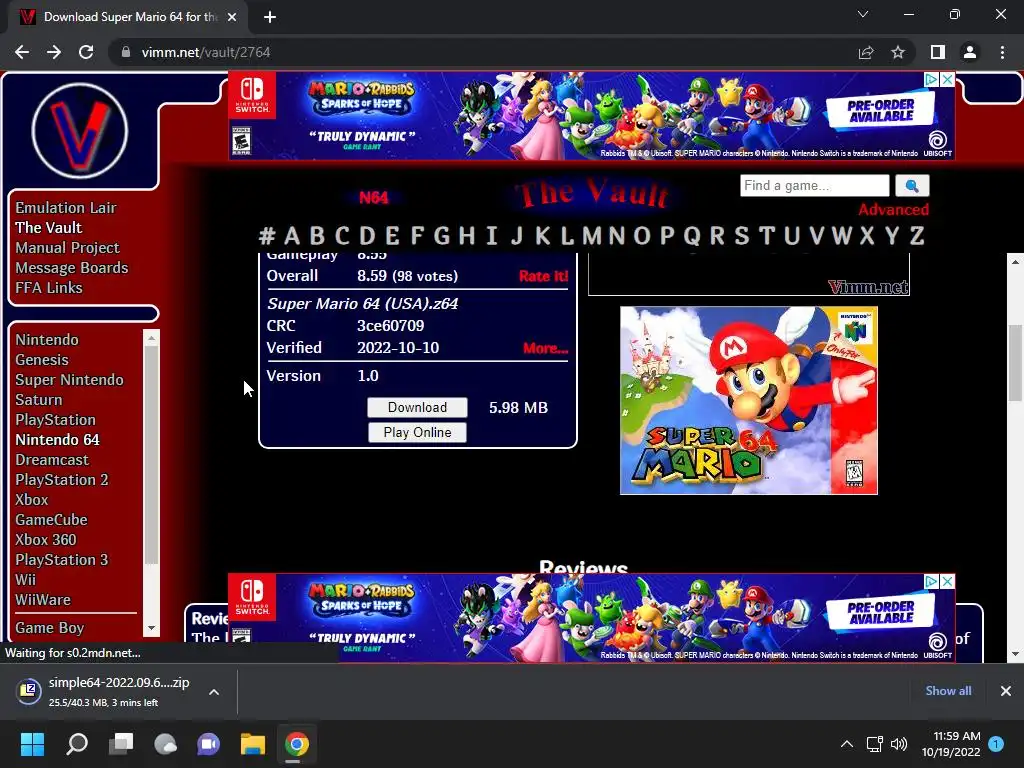
Task: Click the Super Mario 64 box art
Action: pyautogui.click(x=748, y=400)
